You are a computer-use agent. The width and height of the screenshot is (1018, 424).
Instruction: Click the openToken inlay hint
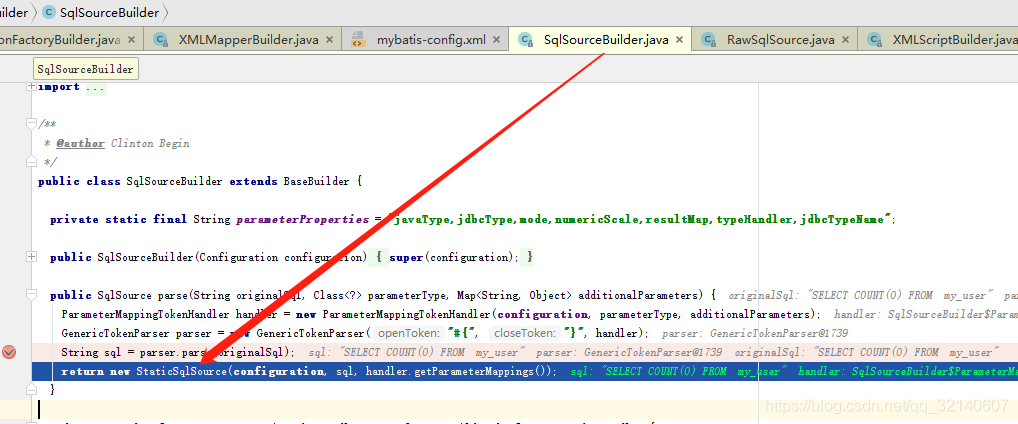coord(410,334)
